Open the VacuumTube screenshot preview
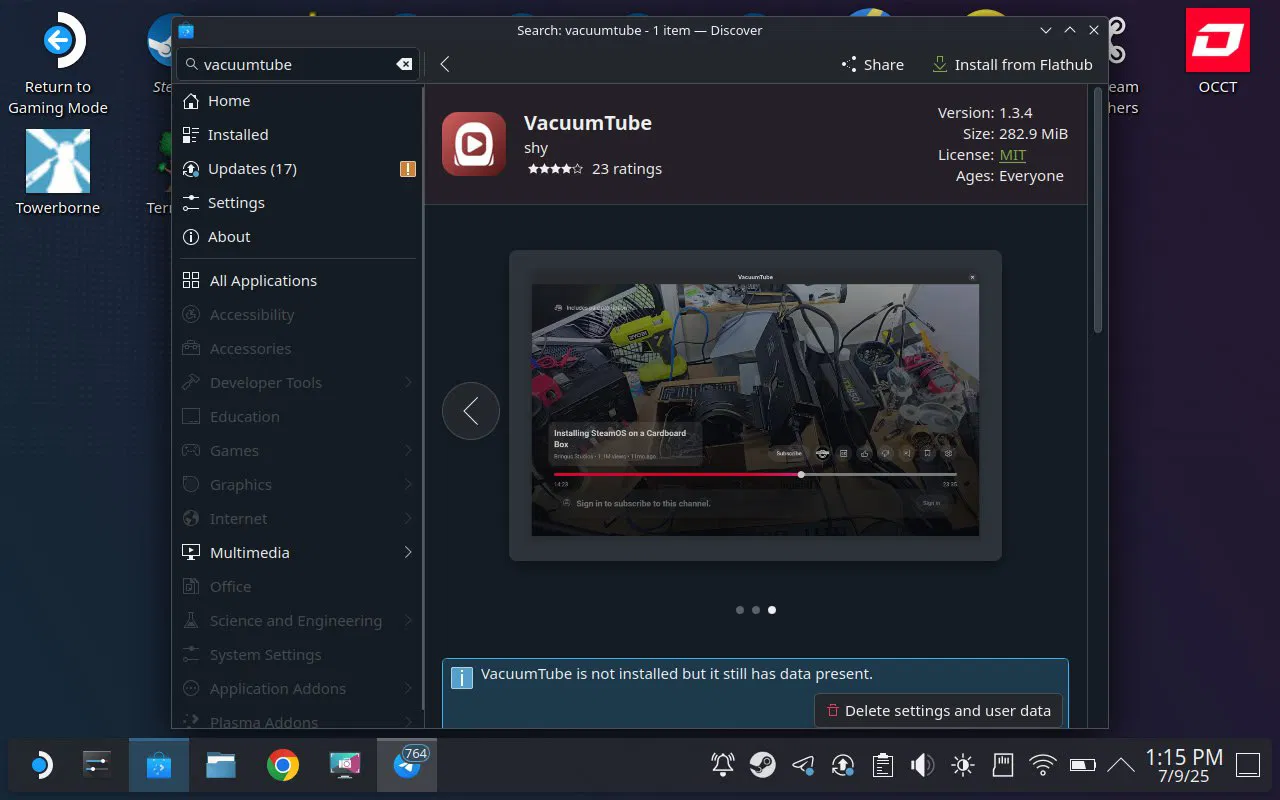The height and width of the screenshot is (800, 1280). (x=755, y=405)
